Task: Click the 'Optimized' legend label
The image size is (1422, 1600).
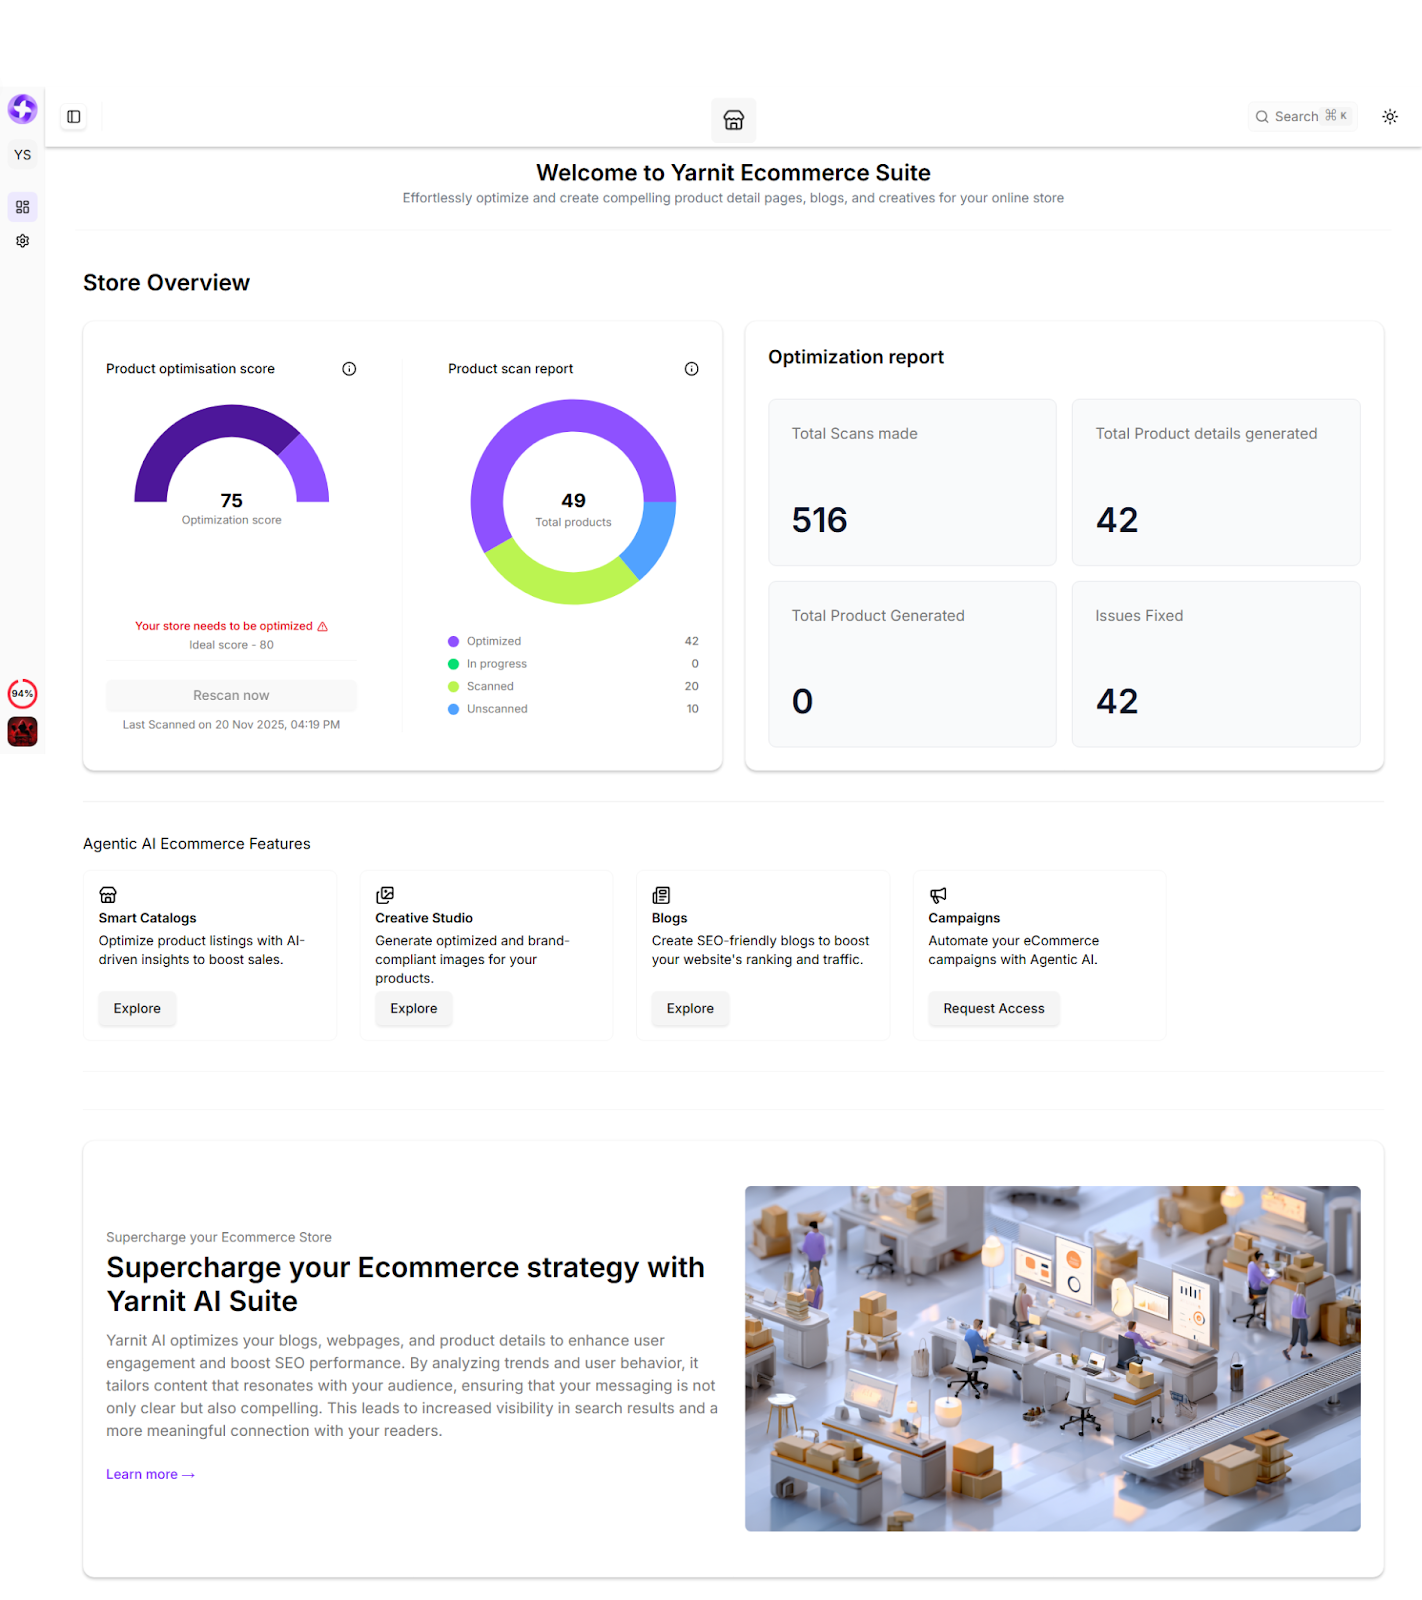Action: (494, 641)
